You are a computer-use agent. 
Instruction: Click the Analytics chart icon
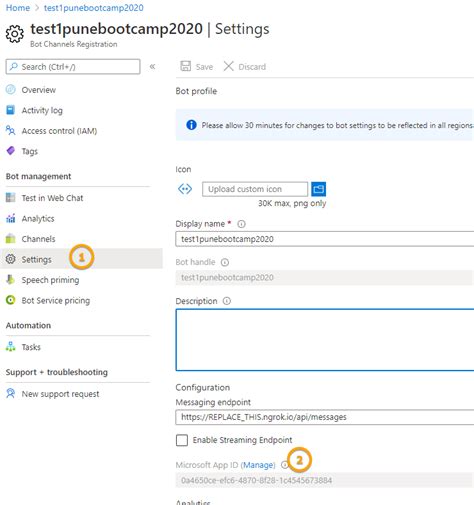(x=11, y=218)
